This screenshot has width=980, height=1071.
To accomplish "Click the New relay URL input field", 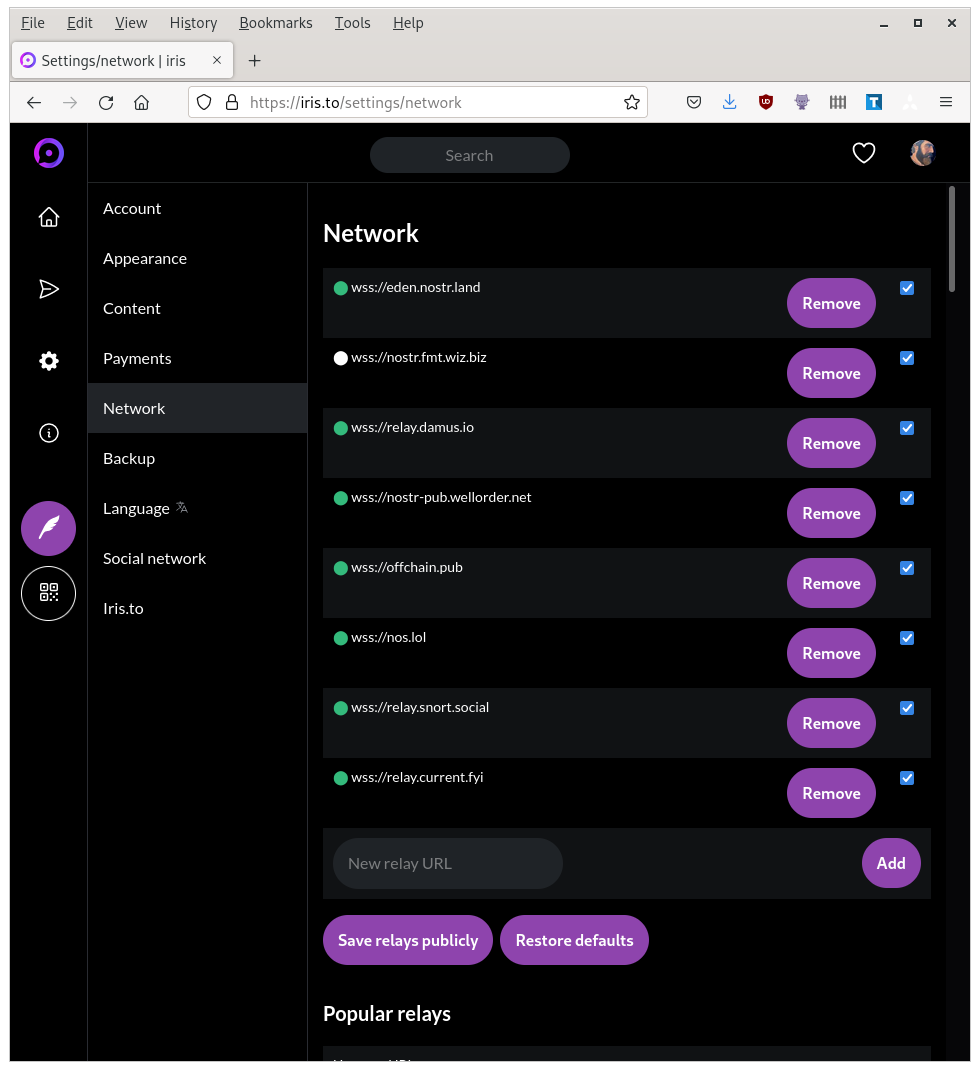I will click(x=447, y=862).
